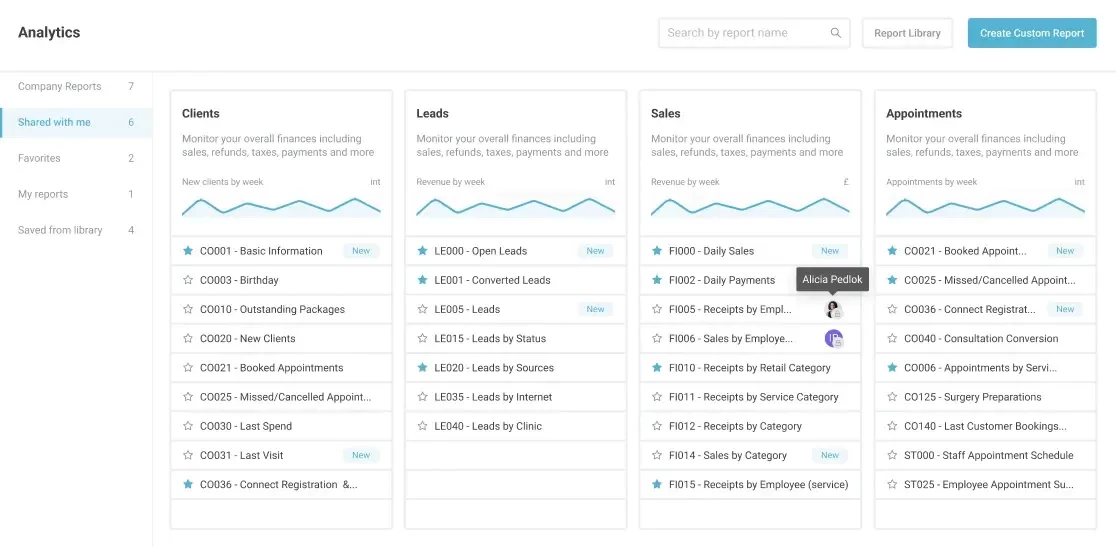Click star icon beside CO030 - Last Spend
1116x547 pixels.
tap(188, 426)
